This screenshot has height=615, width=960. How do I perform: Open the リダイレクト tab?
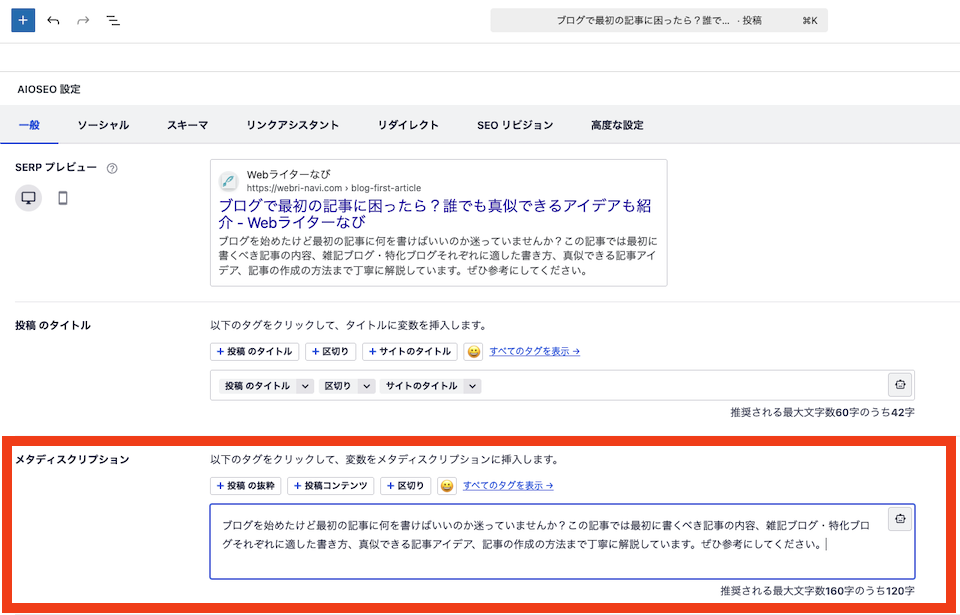point(408,125)
